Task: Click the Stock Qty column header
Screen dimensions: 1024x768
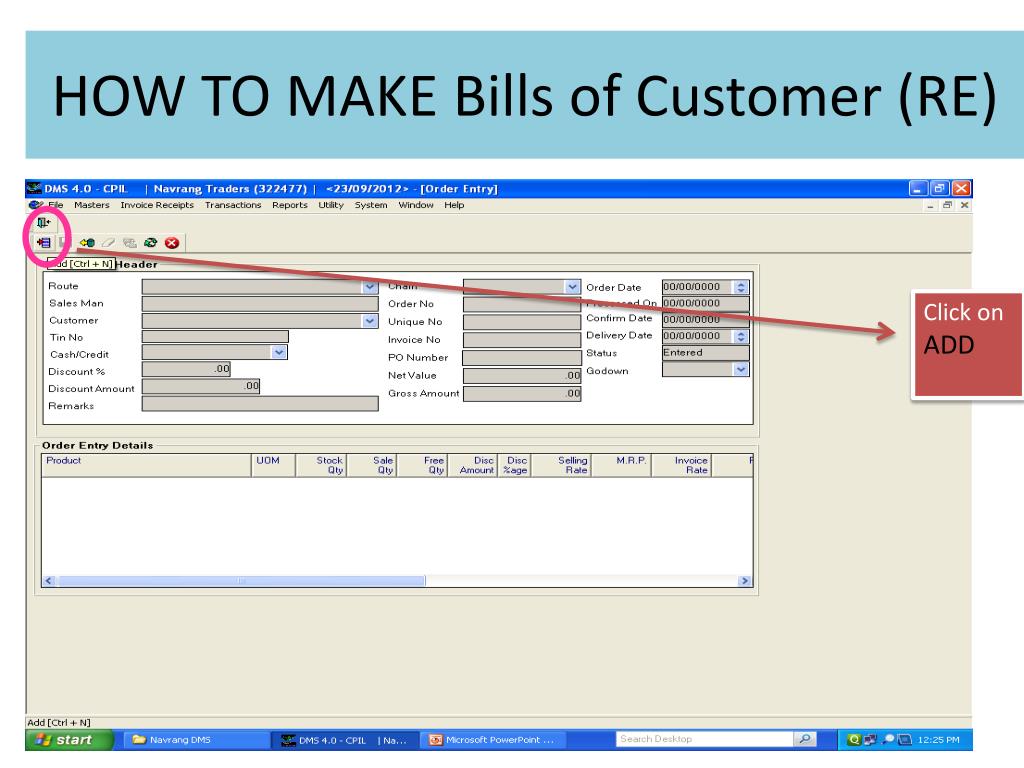Action: 321,465
